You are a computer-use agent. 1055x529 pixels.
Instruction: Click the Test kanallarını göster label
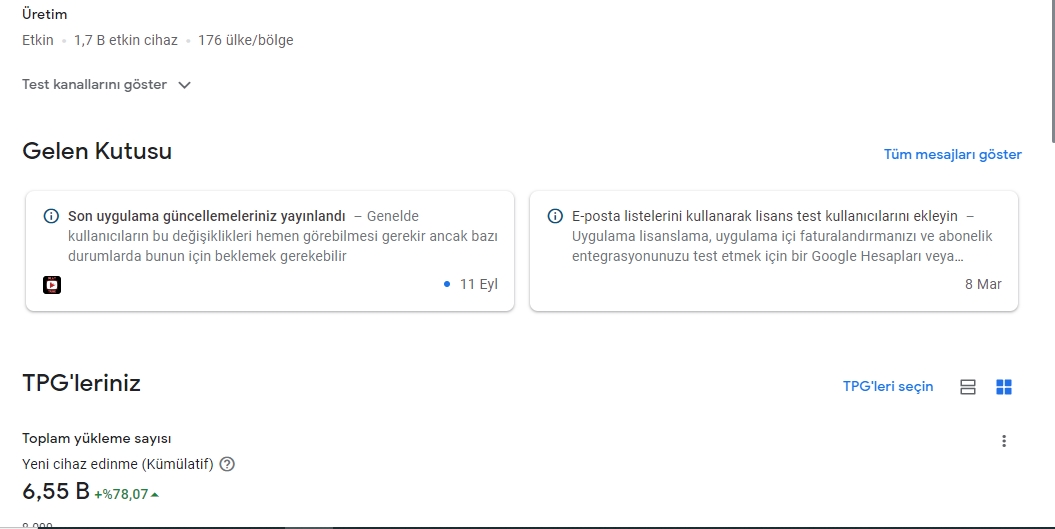tap(94, 84)
